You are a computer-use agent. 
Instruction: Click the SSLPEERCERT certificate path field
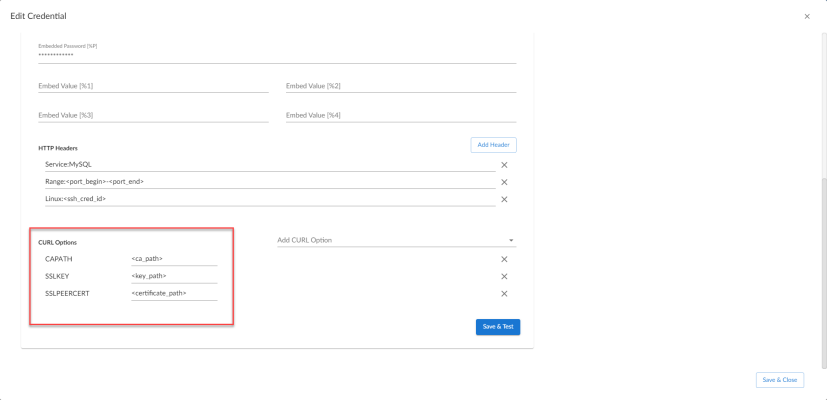(x=174, y=293)
